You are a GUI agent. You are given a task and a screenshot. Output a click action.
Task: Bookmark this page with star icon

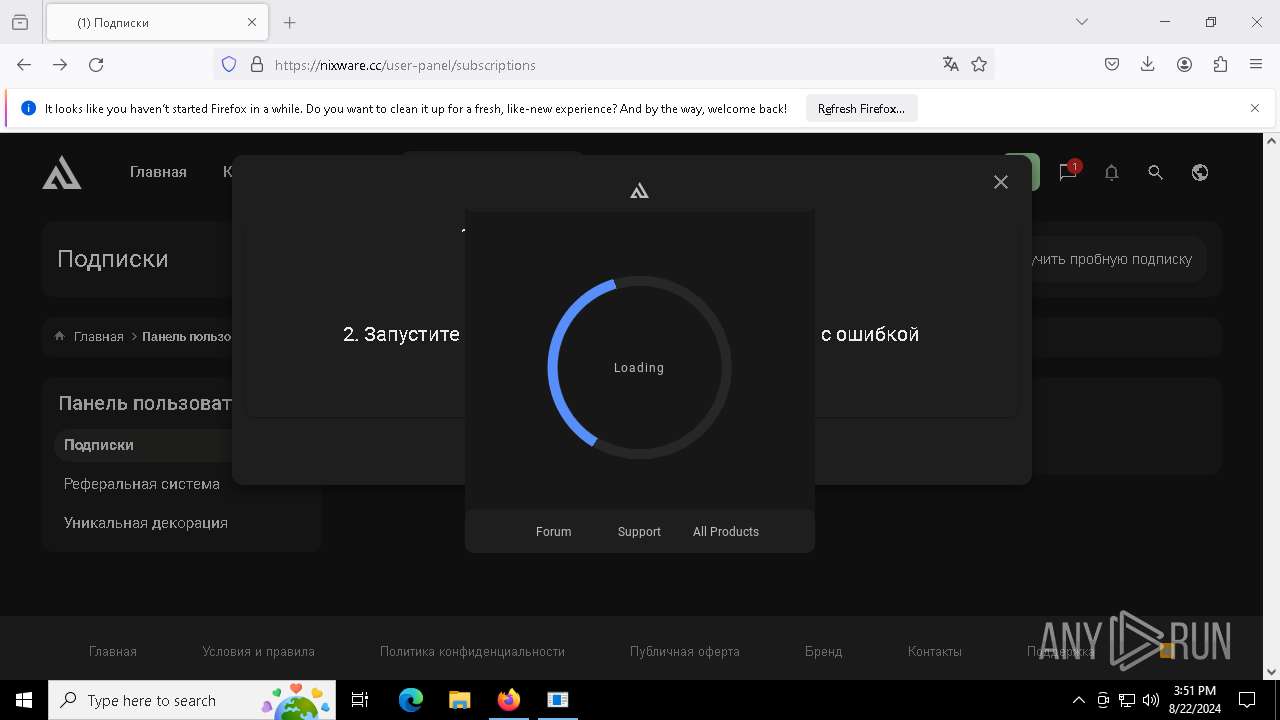(x=979, y=64)
